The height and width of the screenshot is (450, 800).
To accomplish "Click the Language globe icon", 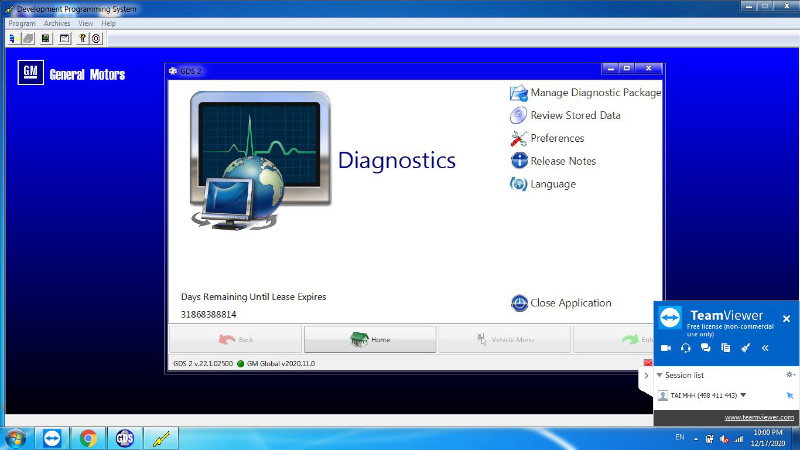I will 518,184.
